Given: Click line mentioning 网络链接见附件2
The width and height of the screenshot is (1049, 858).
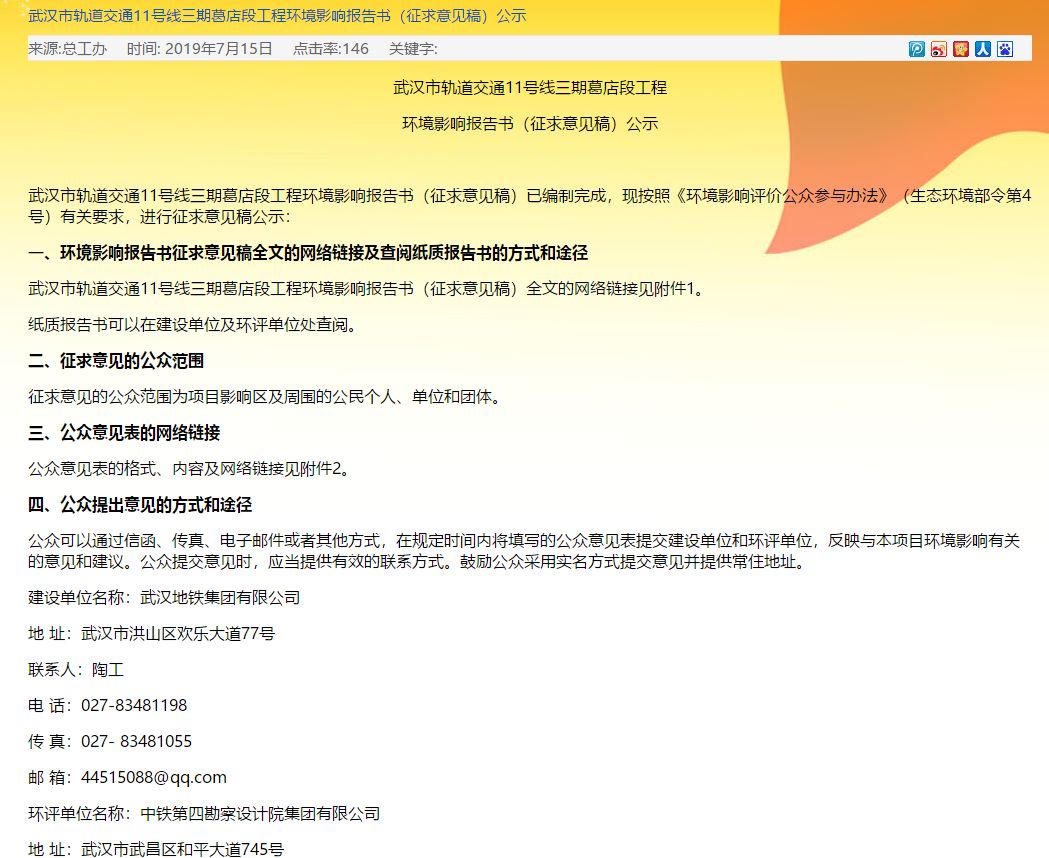Looking at the screenshot, I should (189, 469).
